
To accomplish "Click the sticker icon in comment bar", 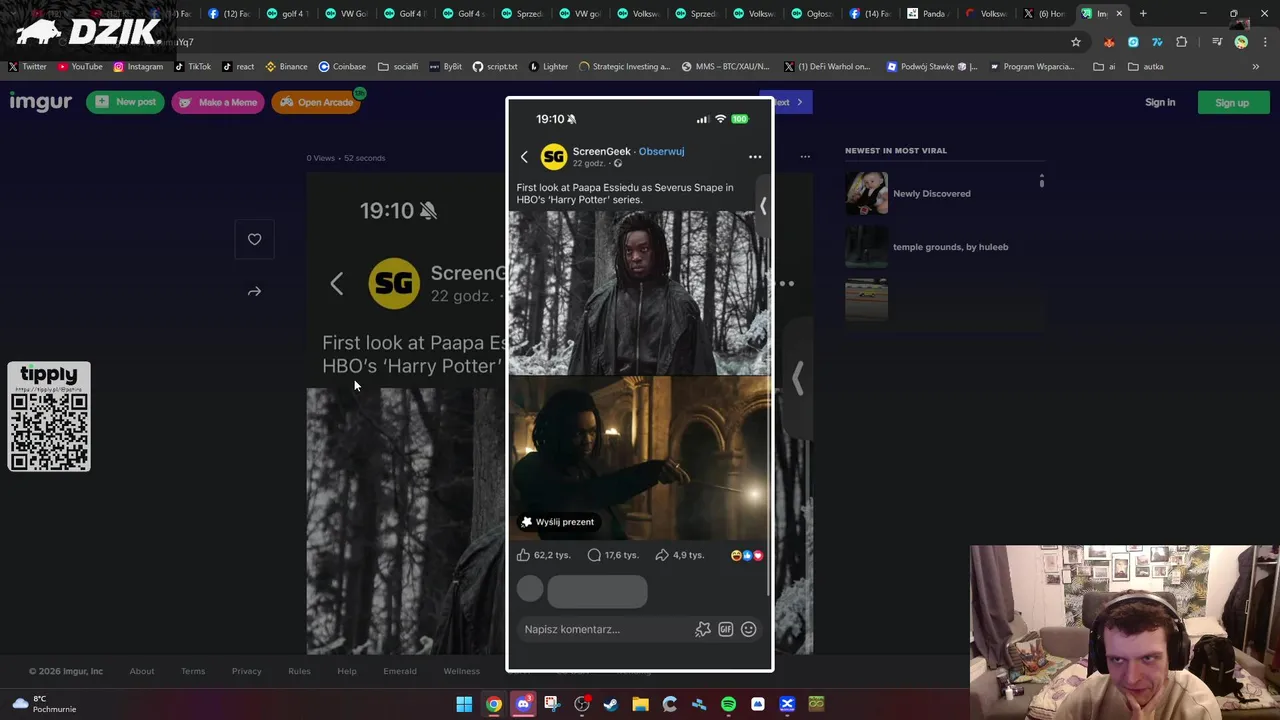I will pos(703,629).
